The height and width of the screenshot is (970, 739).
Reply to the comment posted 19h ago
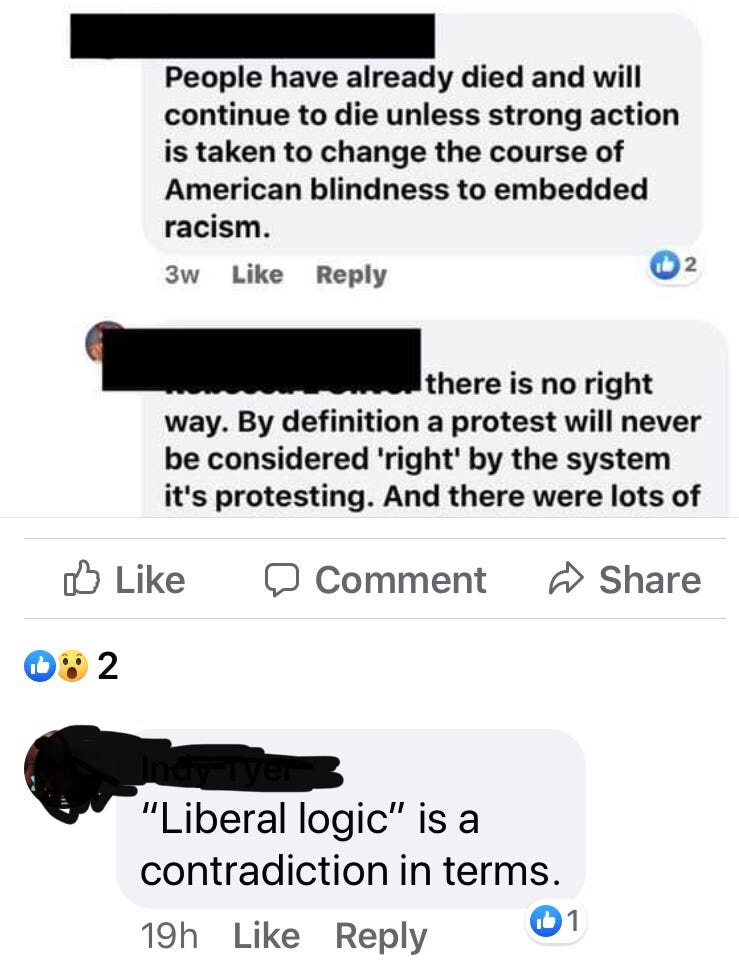point(381,937)
